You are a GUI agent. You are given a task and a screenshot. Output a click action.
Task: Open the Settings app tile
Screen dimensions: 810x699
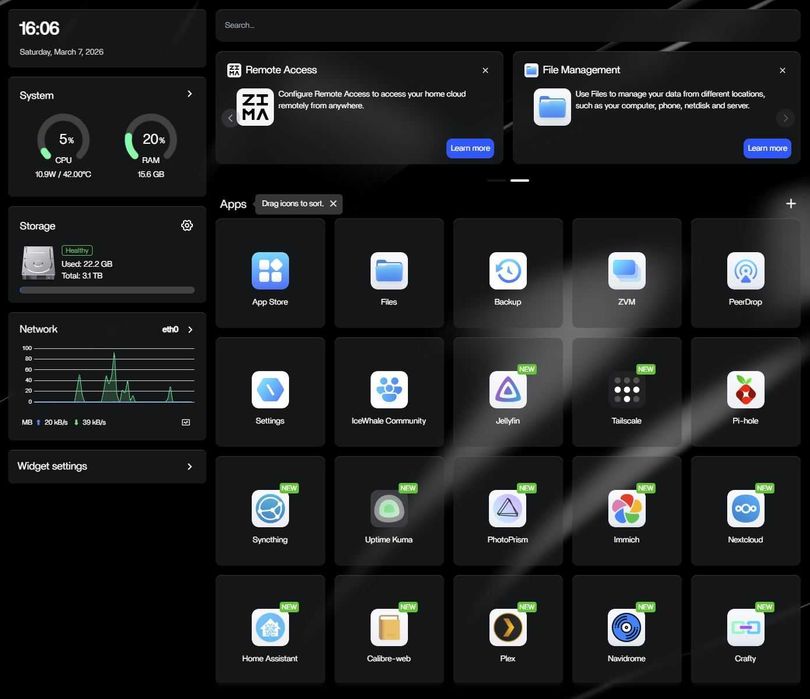[270, 391]
